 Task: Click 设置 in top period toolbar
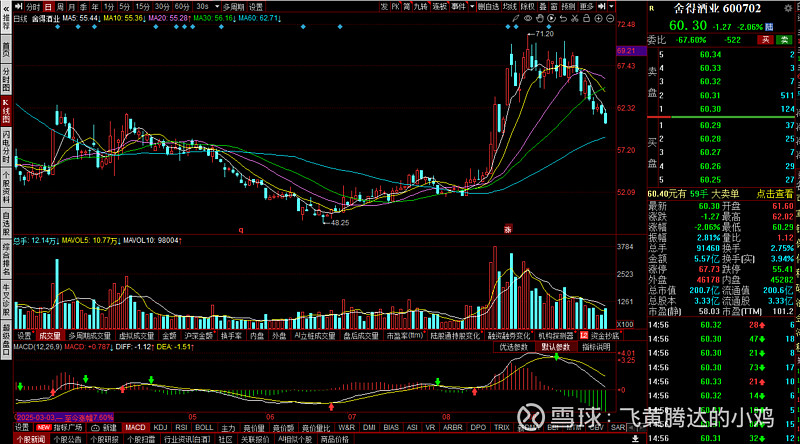pos(256,7)
